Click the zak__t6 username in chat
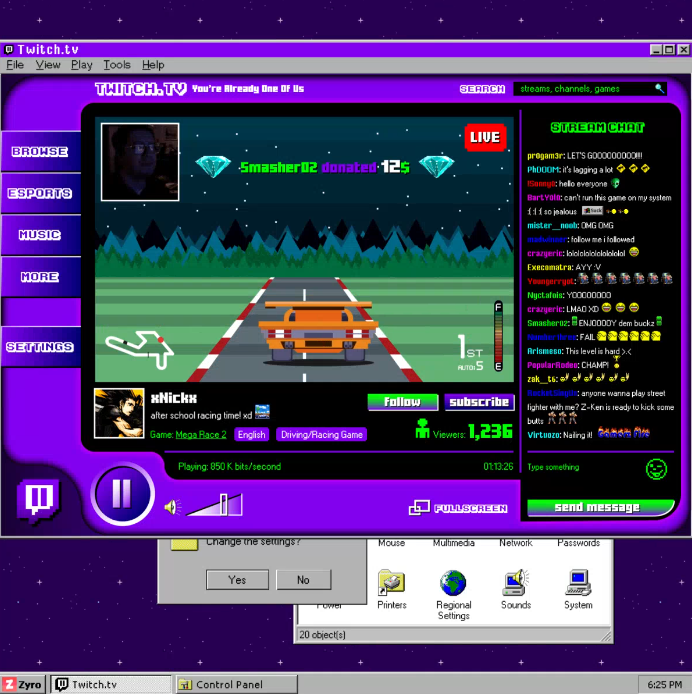 click(542, 379)
